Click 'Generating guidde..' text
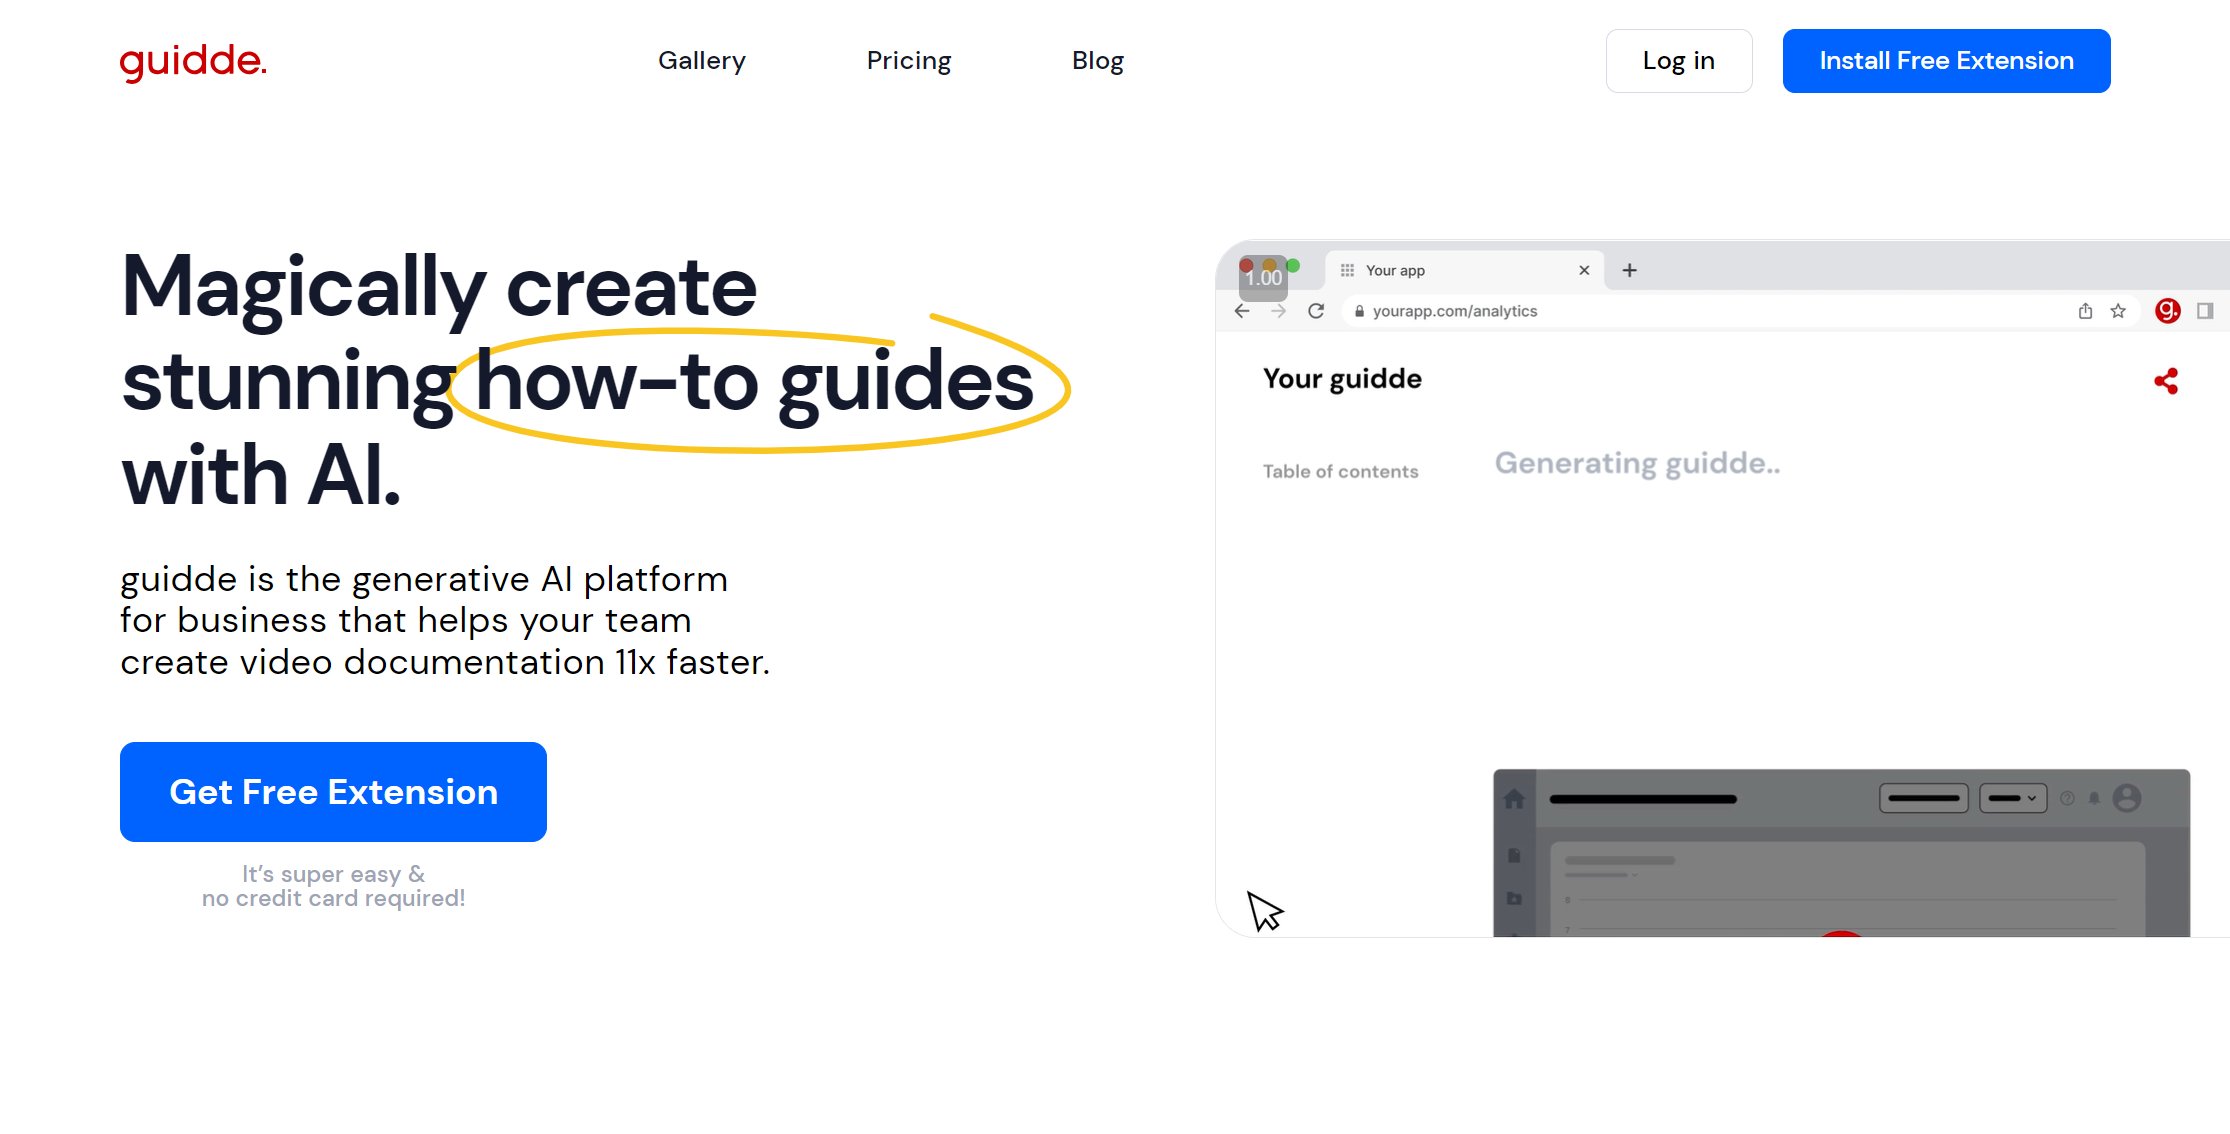 click(x=1637, y=463)
